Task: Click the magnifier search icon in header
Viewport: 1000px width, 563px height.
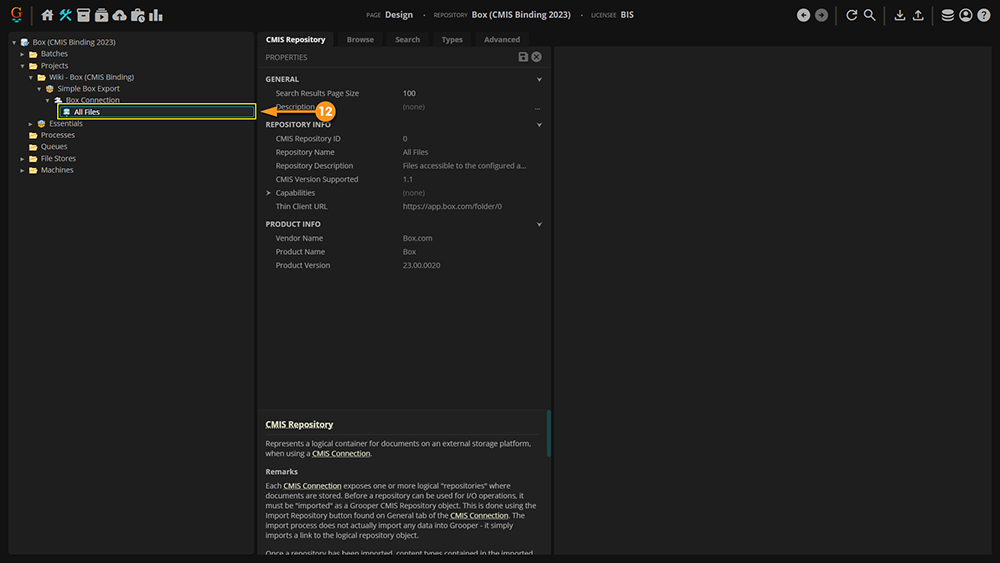Action: point(870,15)
